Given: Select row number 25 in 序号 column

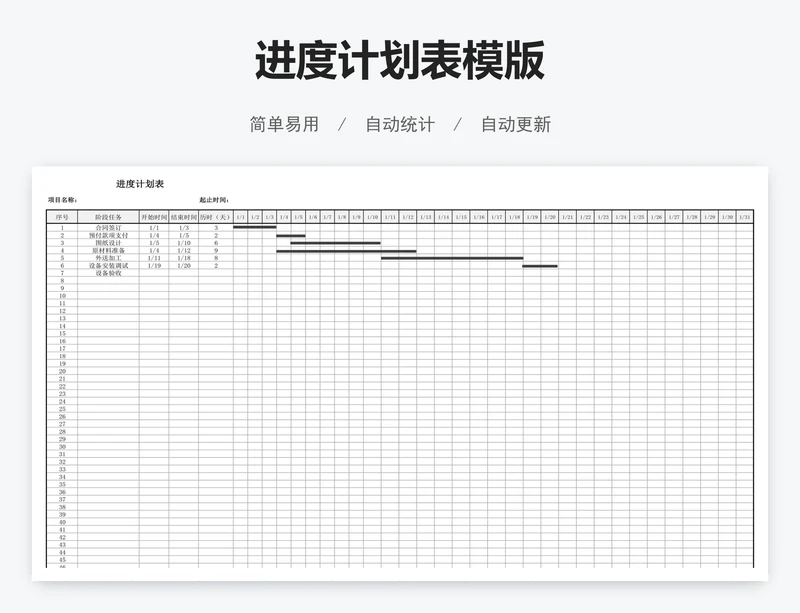Looking at the screenshot, I should tap(62, 409).
